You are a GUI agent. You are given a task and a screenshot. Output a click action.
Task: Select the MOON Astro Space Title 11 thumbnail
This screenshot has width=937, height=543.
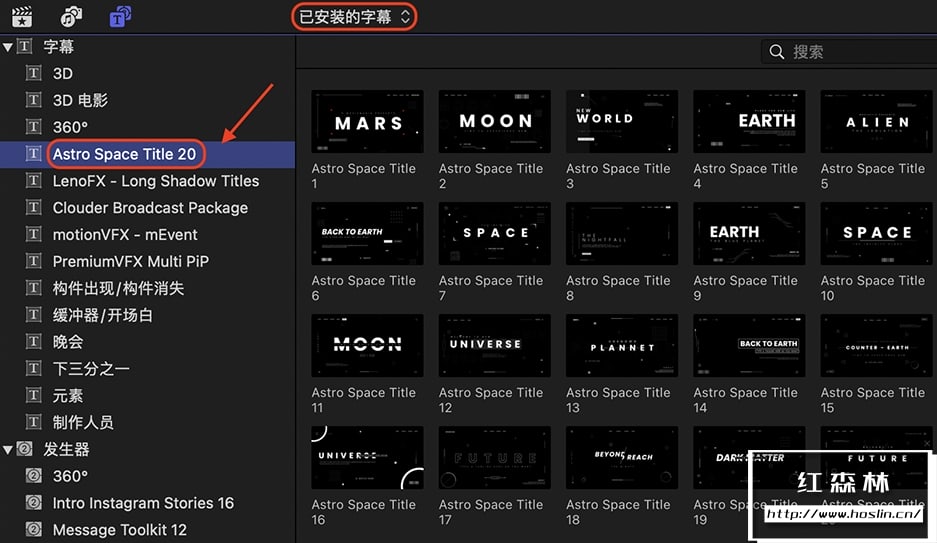pos(368,346)
